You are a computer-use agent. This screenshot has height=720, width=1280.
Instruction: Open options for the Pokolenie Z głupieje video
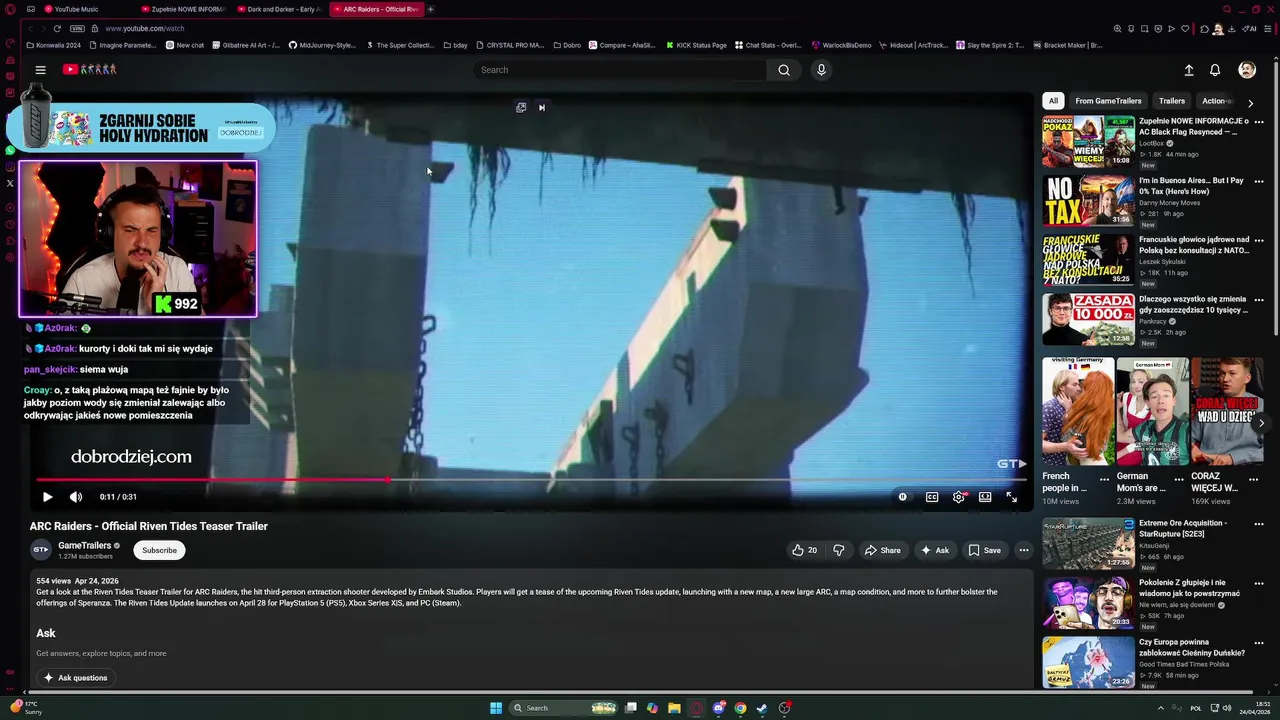point(1259,584)
